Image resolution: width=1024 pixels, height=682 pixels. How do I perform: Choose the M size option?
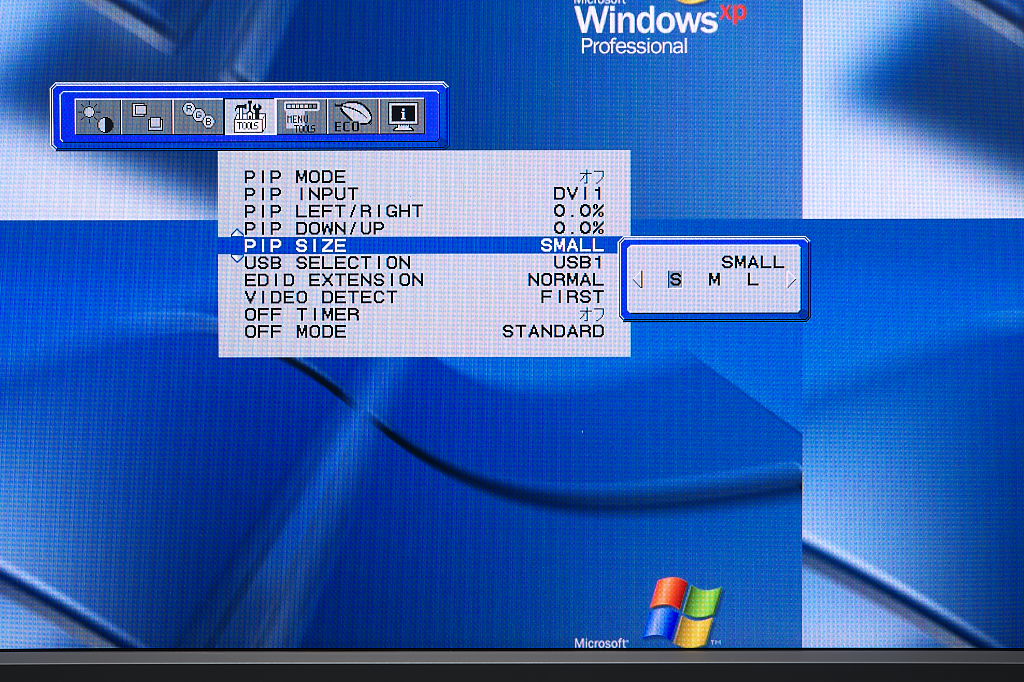point(714,280)
